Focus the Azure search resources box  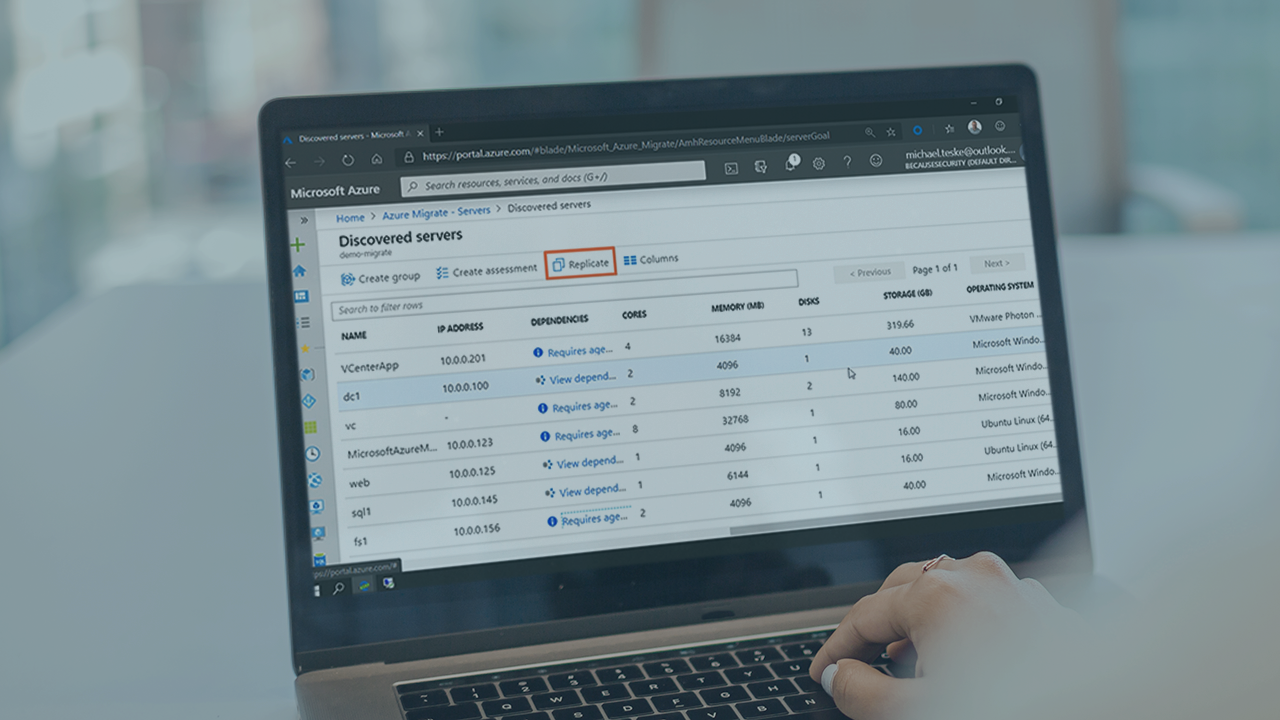click(553, 179)
